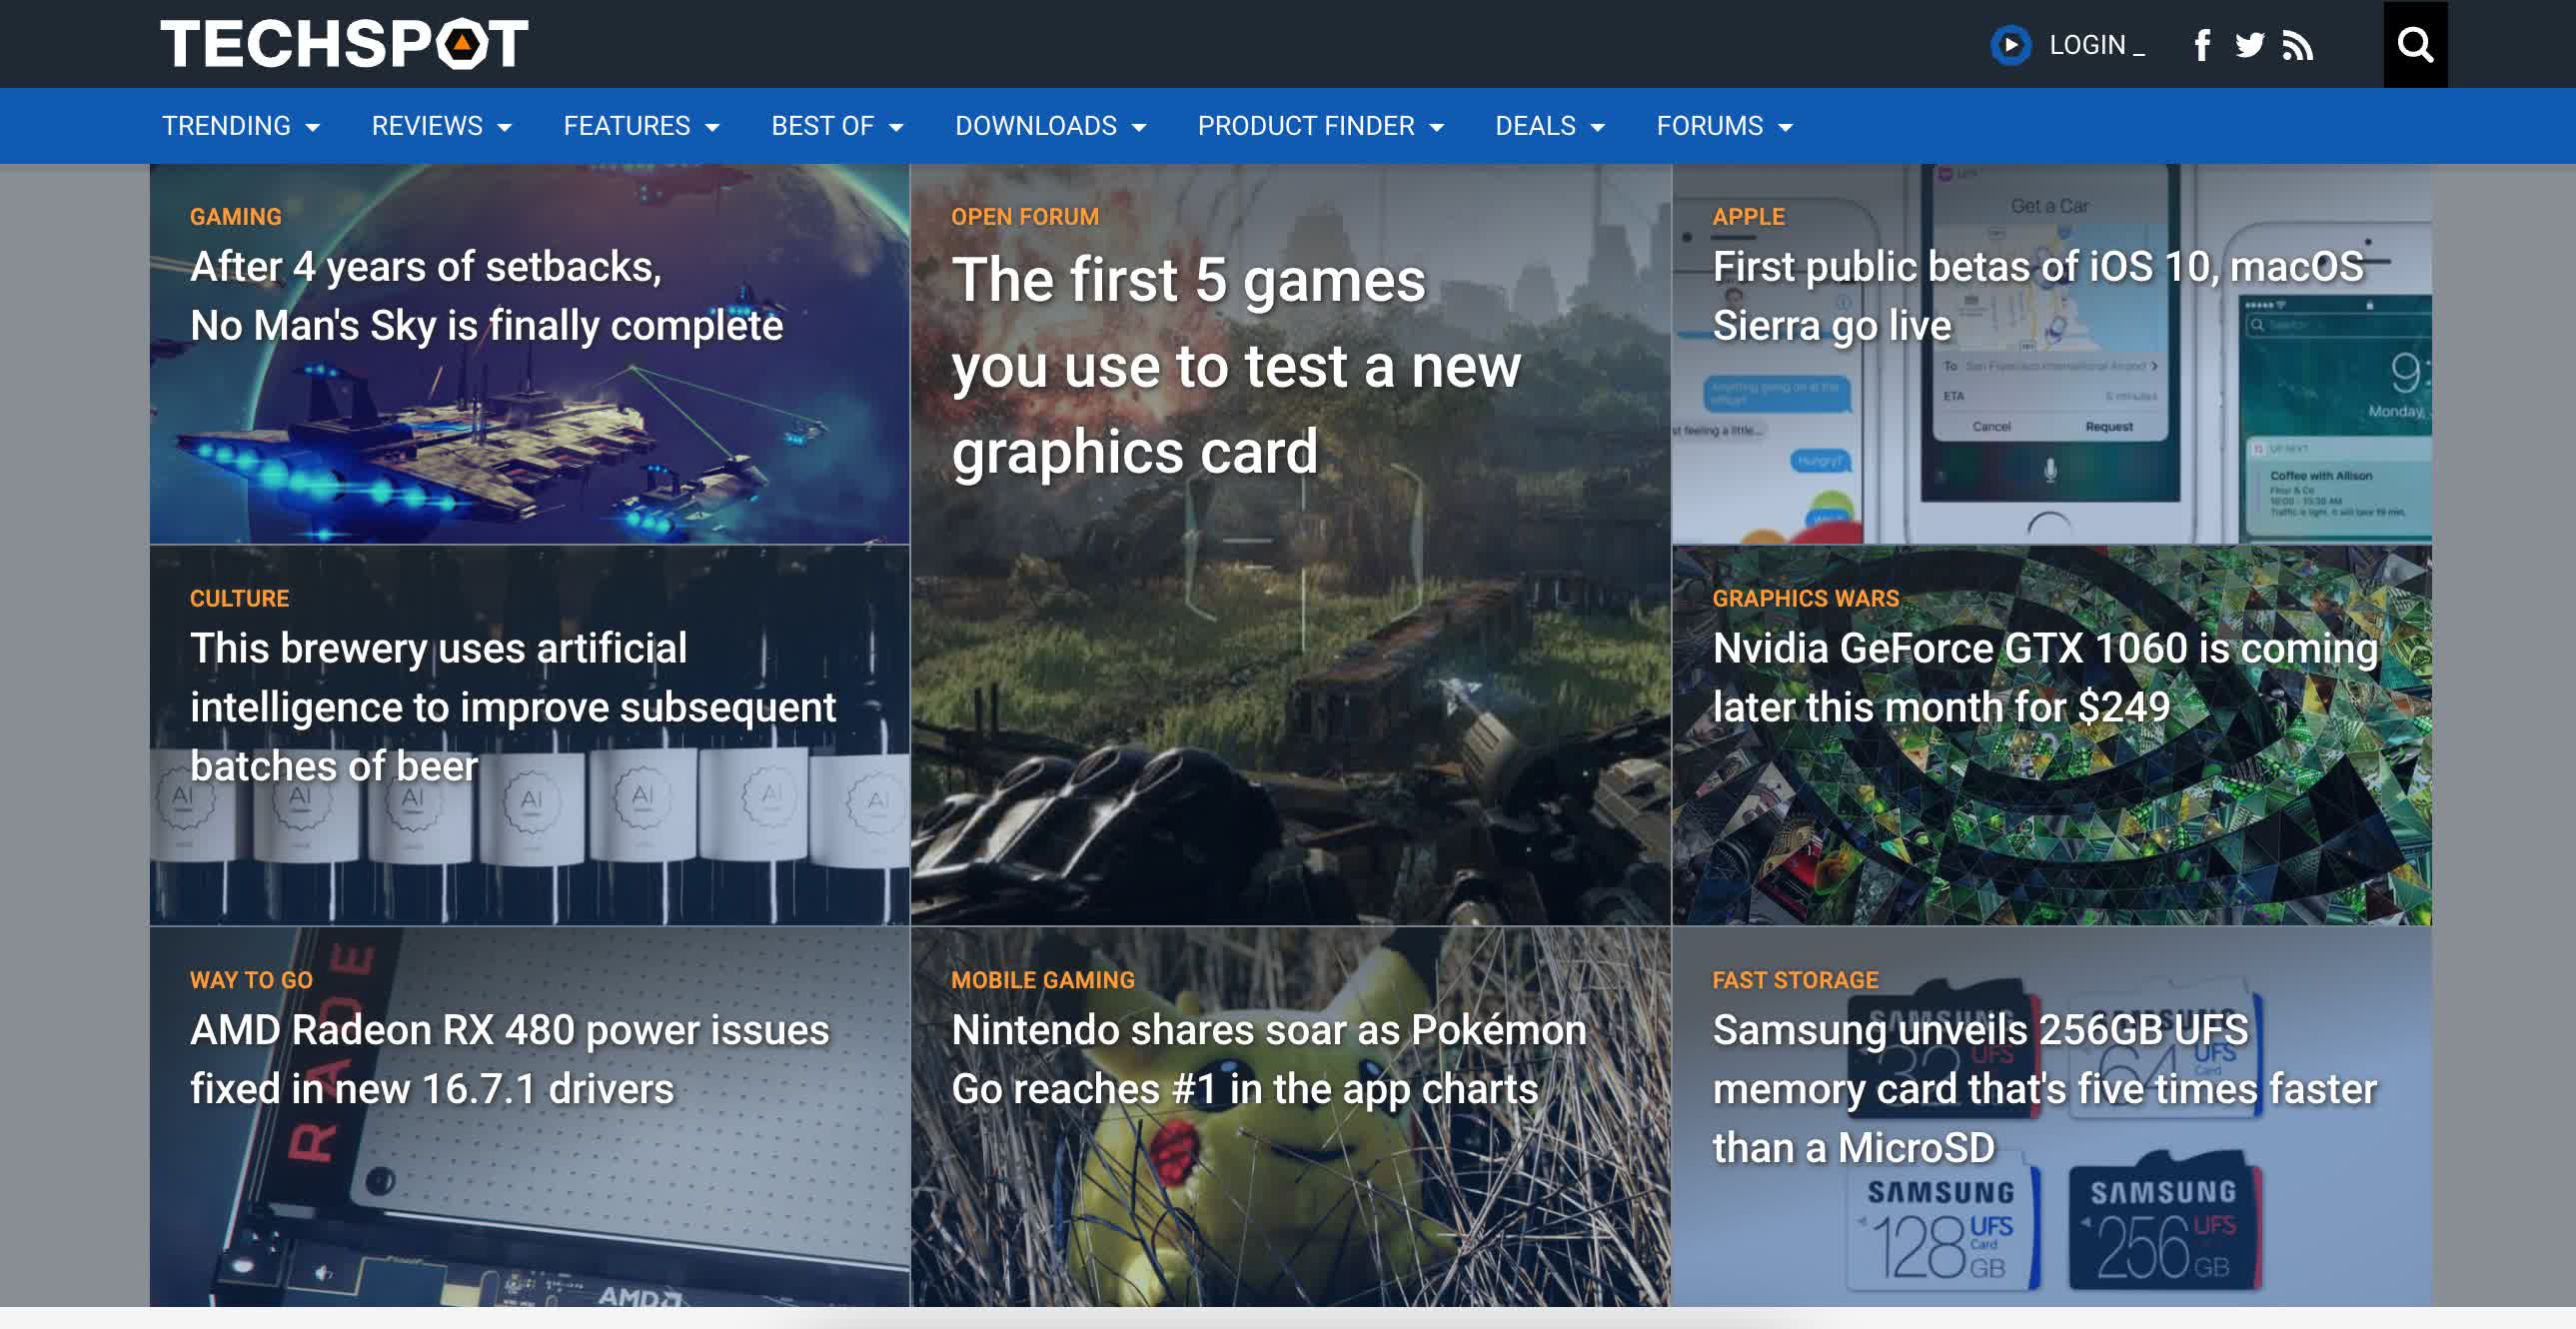Click the MOBILE GAMING category label
2576x1329 pixels.
[x=1043, y=981]
